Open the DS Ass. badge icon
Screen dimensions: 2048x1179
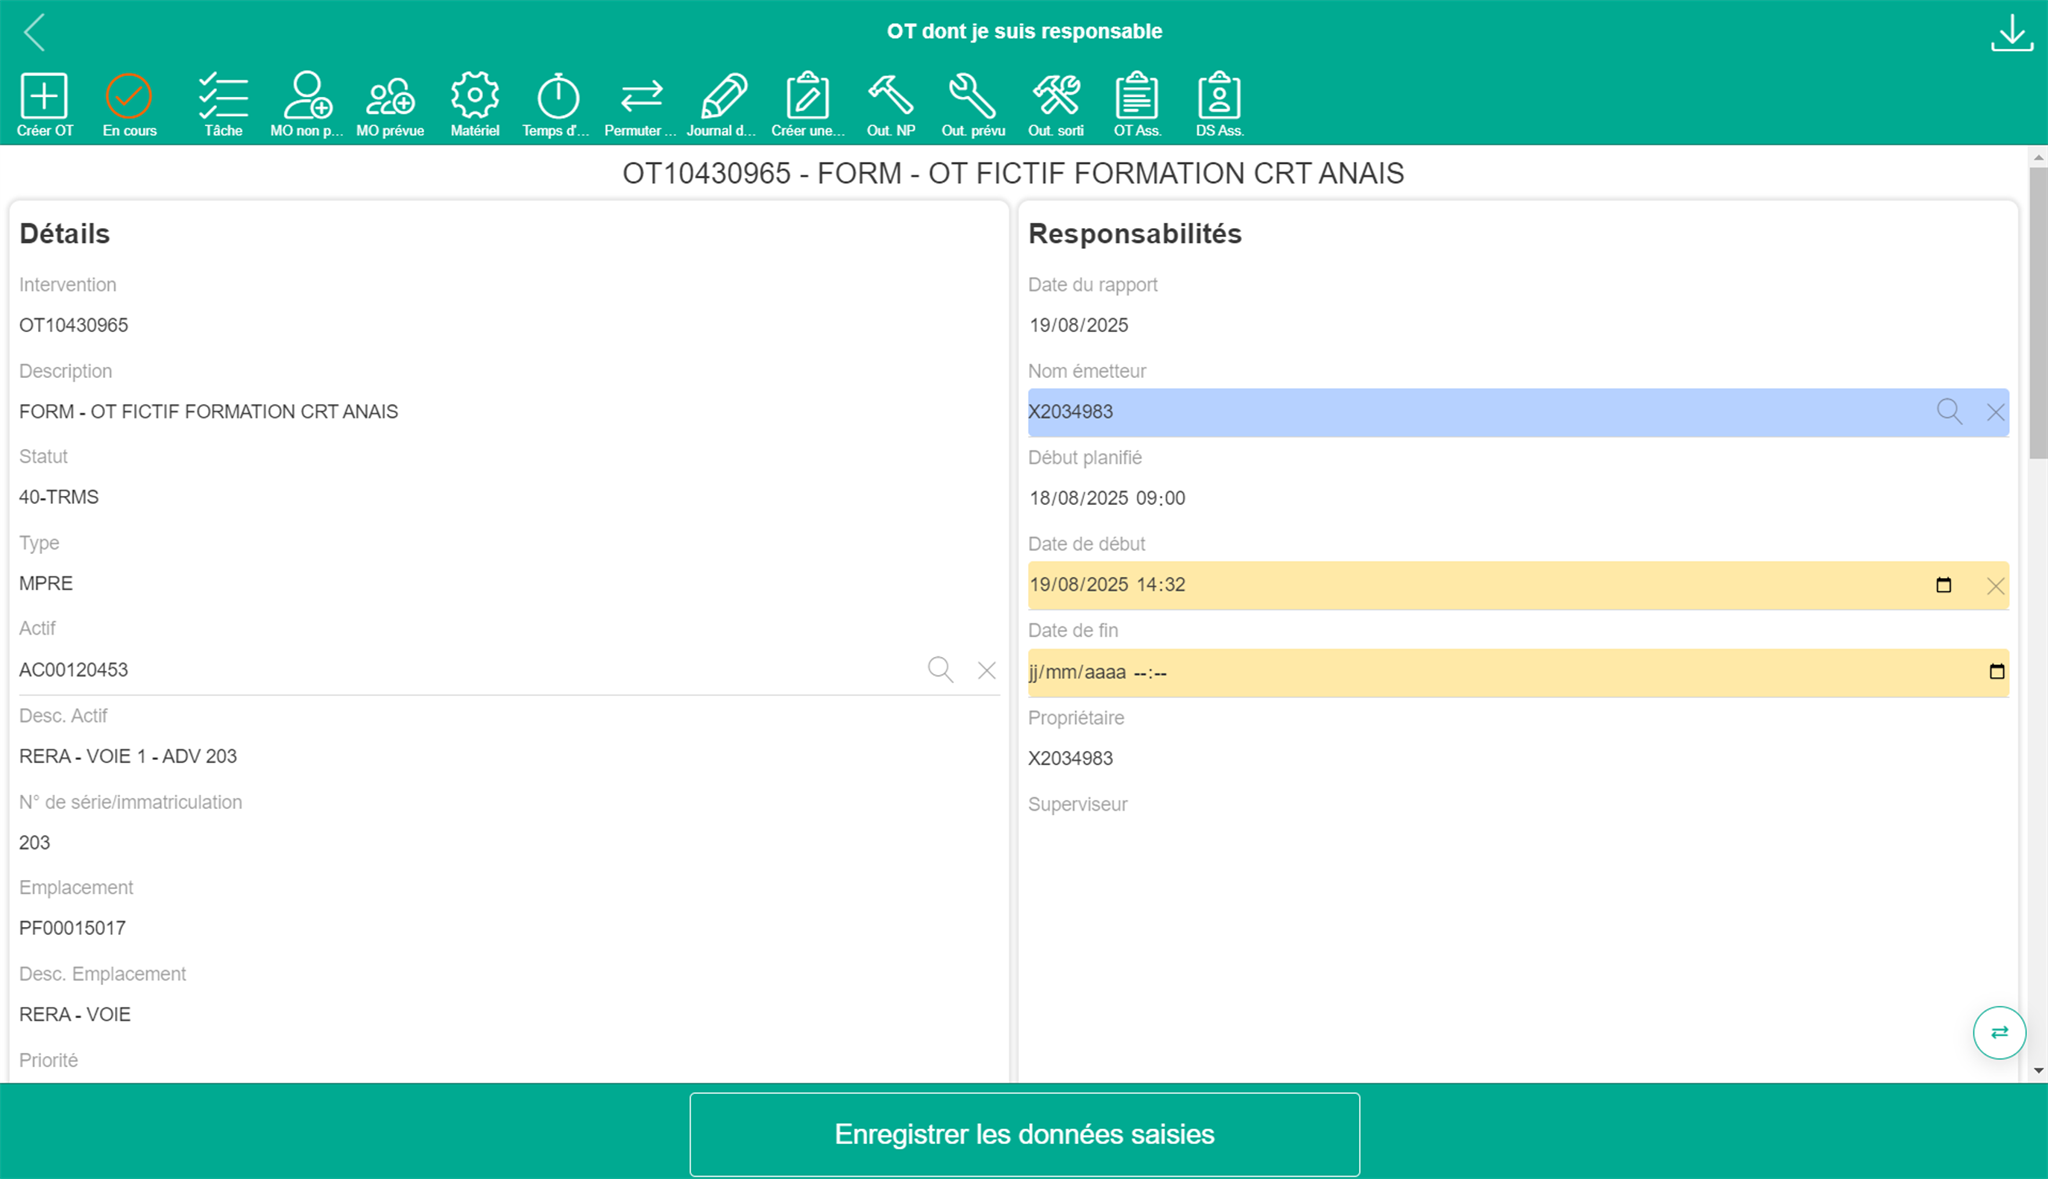(x=1219, y=97)
